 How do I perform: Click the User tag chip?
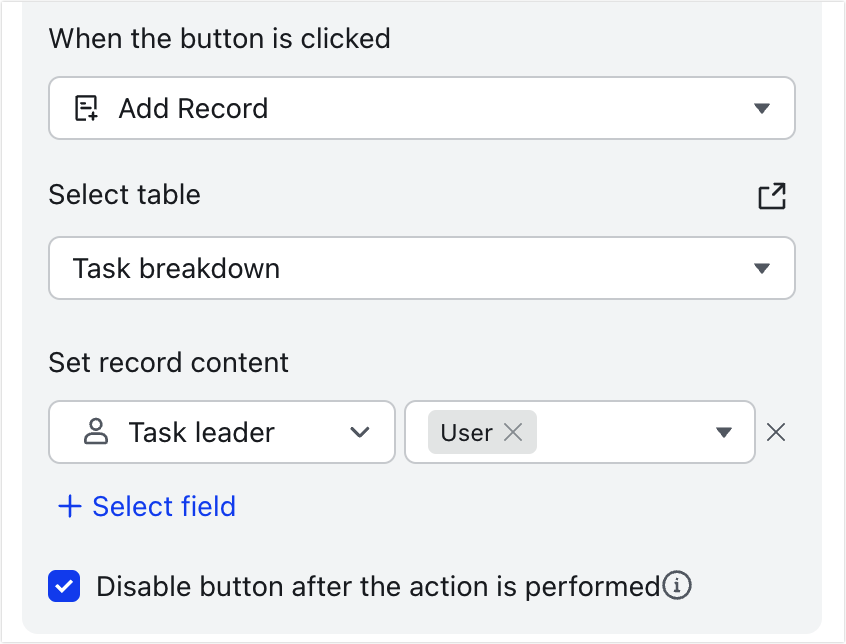tap(470, 432)
